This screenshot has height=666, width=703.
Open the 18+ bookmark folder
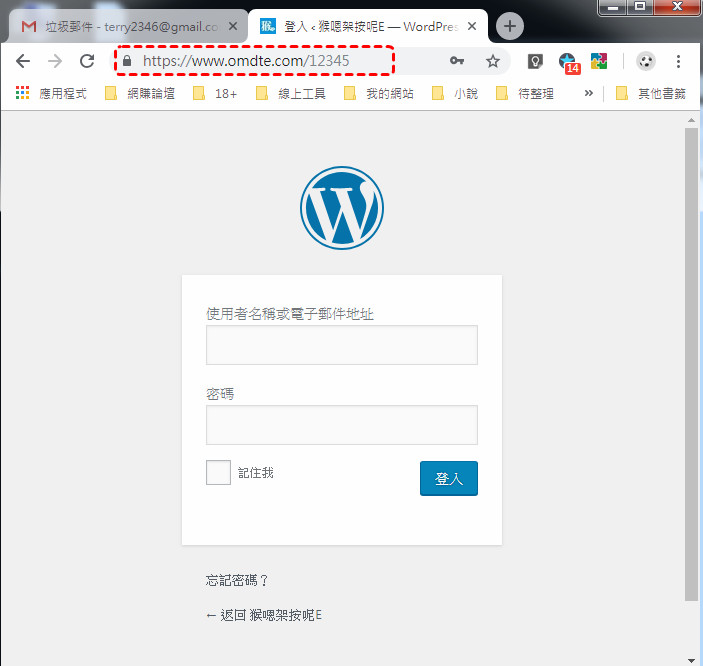pyautogui.click(x=215, y=93)
